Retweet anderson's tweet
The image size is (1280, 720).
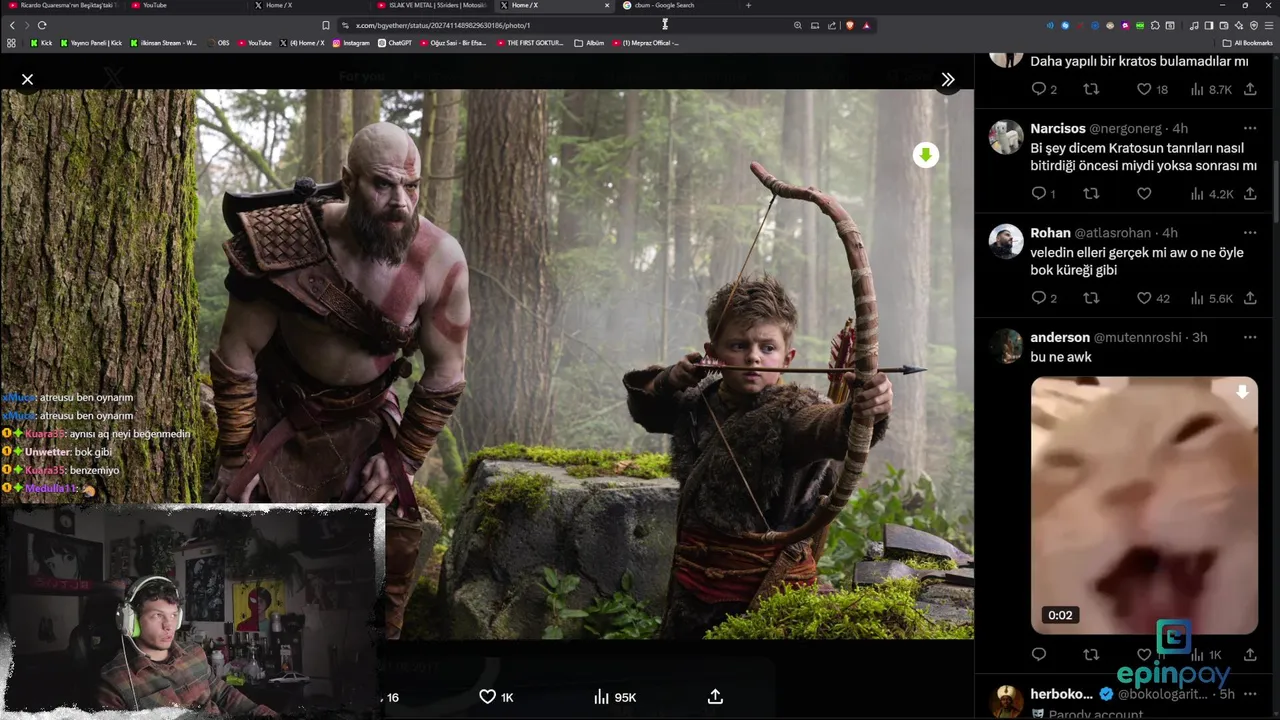point(1091,654)
